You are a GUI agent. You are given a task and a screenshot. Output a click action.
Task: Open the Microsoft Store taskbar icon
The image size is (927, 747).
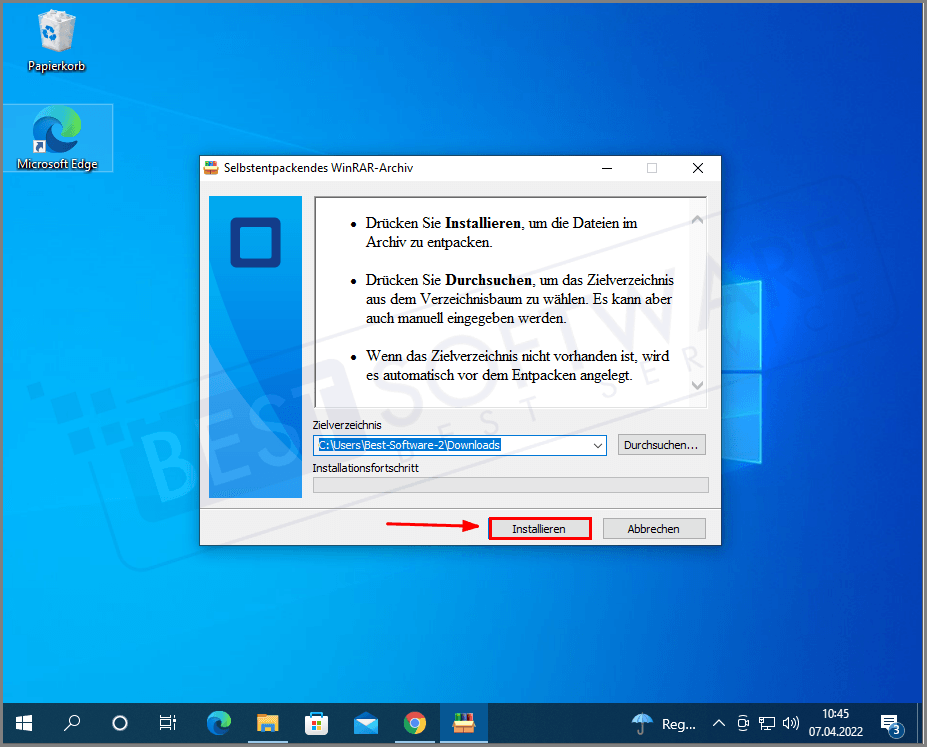pyautogui.click(x=316, y=723)
